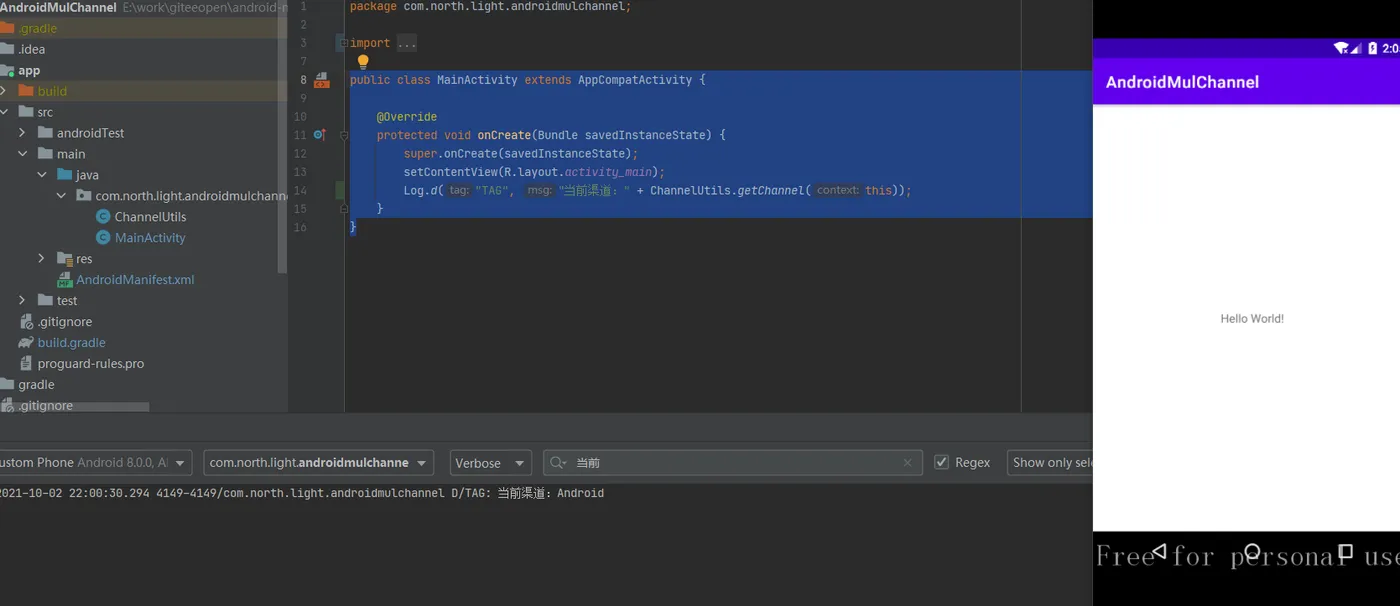Click the java source folder icon
The height and width of the screenshot is (606, 1400).
click(65, 175)
